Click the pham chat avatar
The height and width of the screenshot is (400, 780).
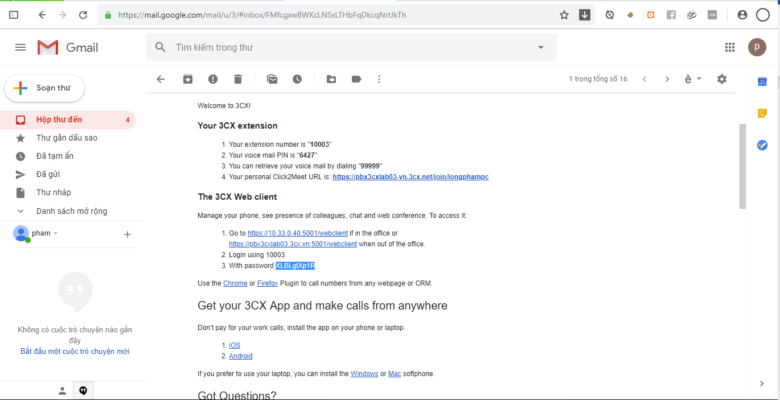click(21, 233)
